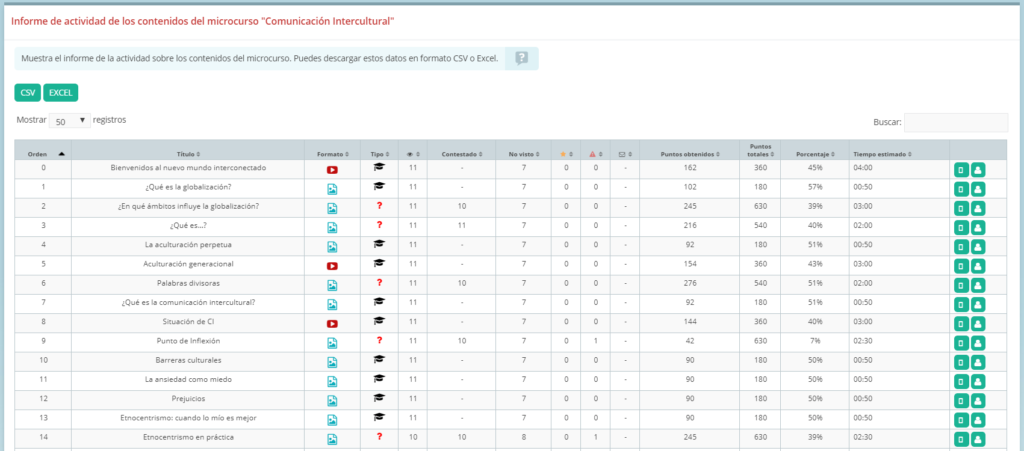Open the user icon button for "Etnocentrismo: cuando lo mío es mejor"
Image resolution: width=1024 pixels, height=451 pixels.
pyautogui.click(x=978, y=420)
